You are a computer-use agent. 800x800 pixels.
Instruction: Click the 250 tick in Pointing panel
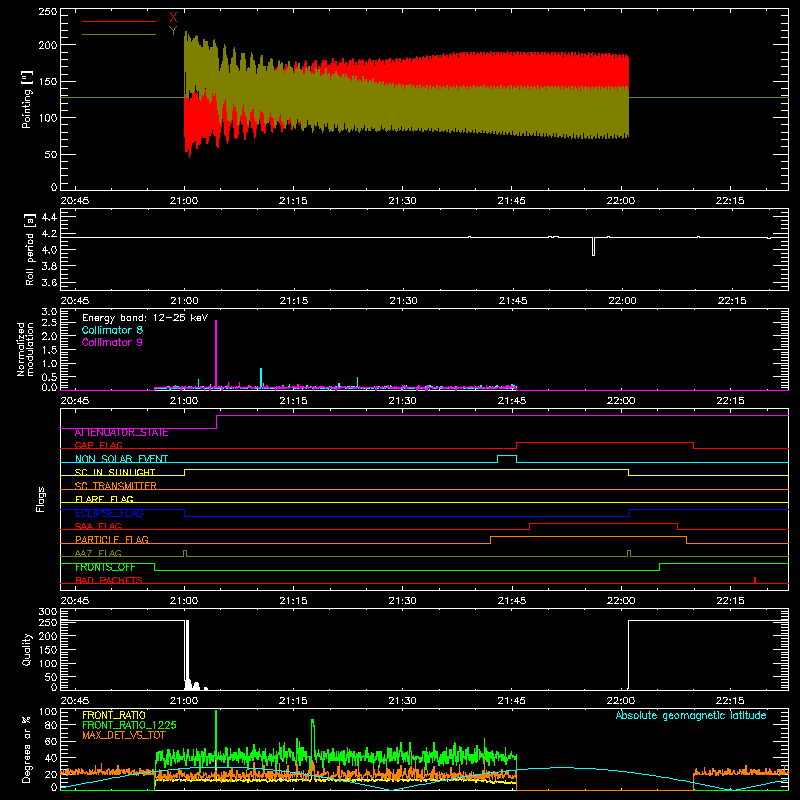48,12
